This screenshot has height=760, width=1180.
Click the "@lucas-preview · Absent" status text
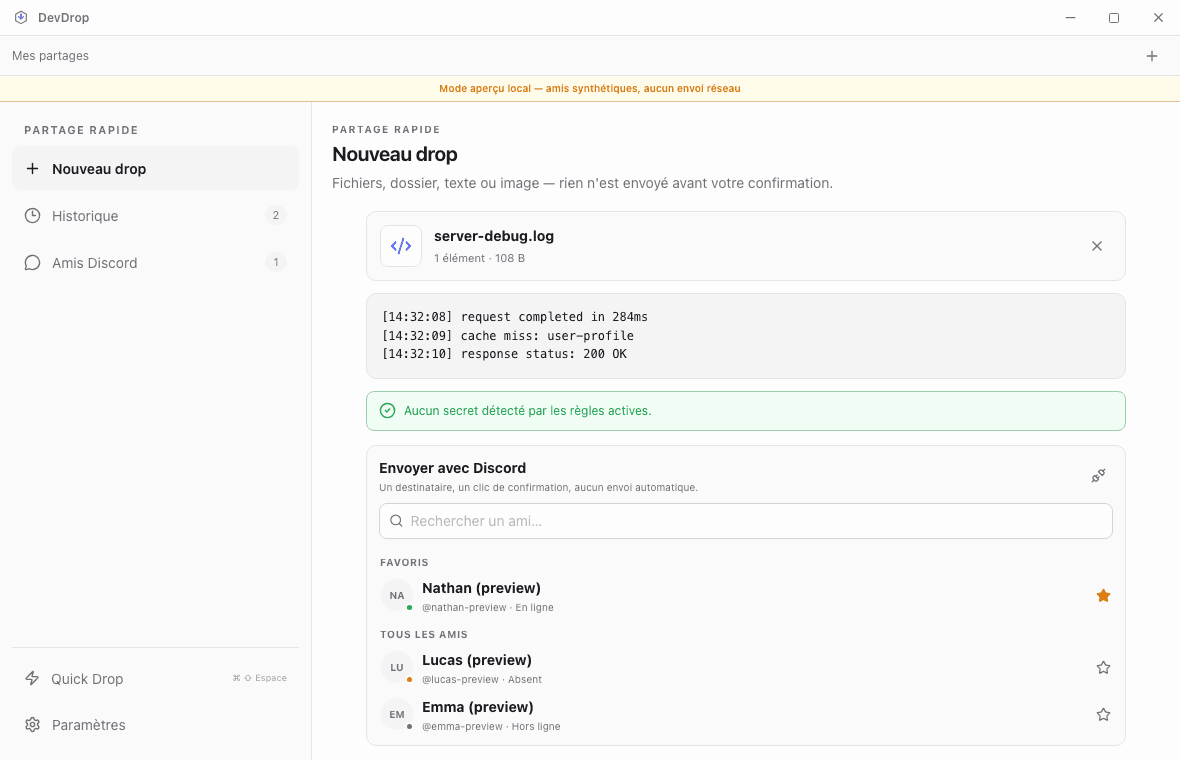[x=482, y=679]
